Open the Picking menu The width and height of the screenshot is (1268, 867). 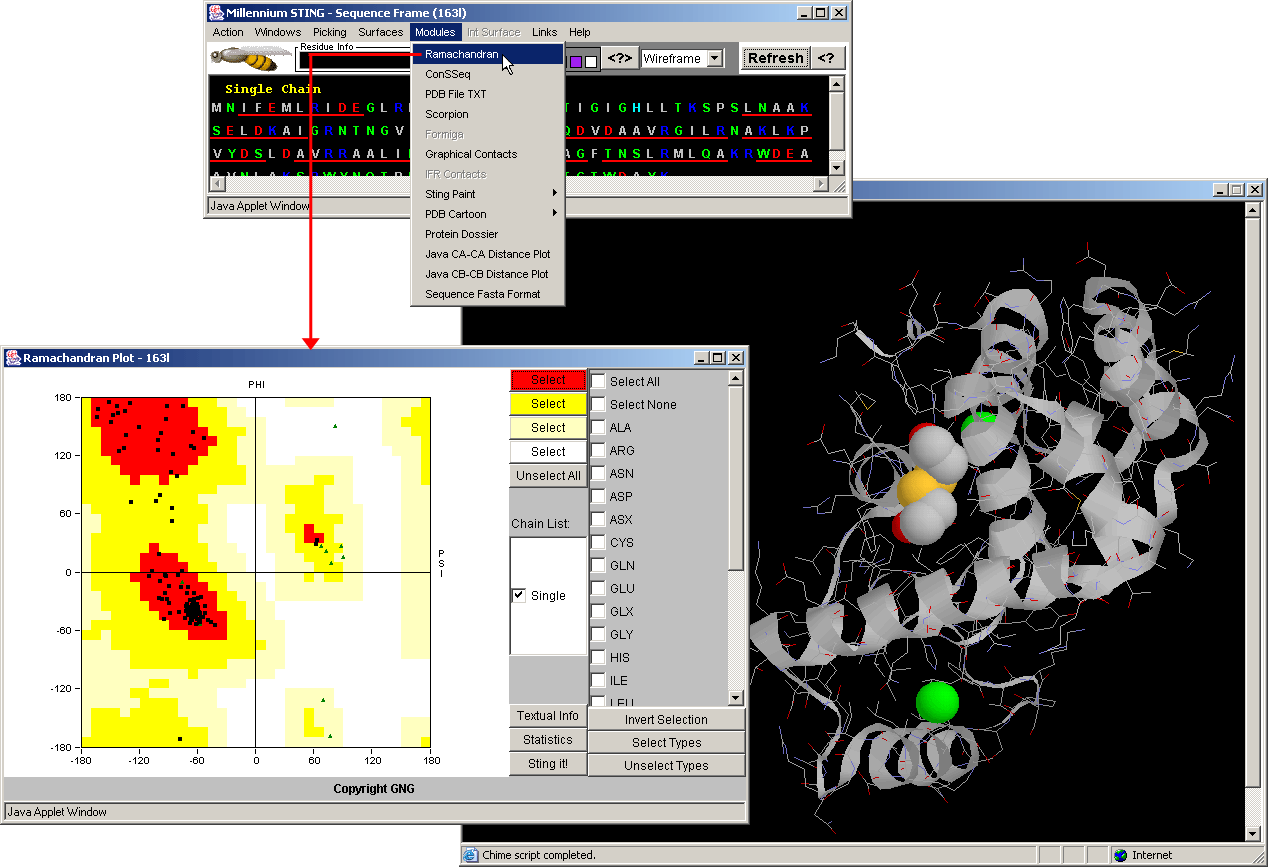tap(330, 32)
